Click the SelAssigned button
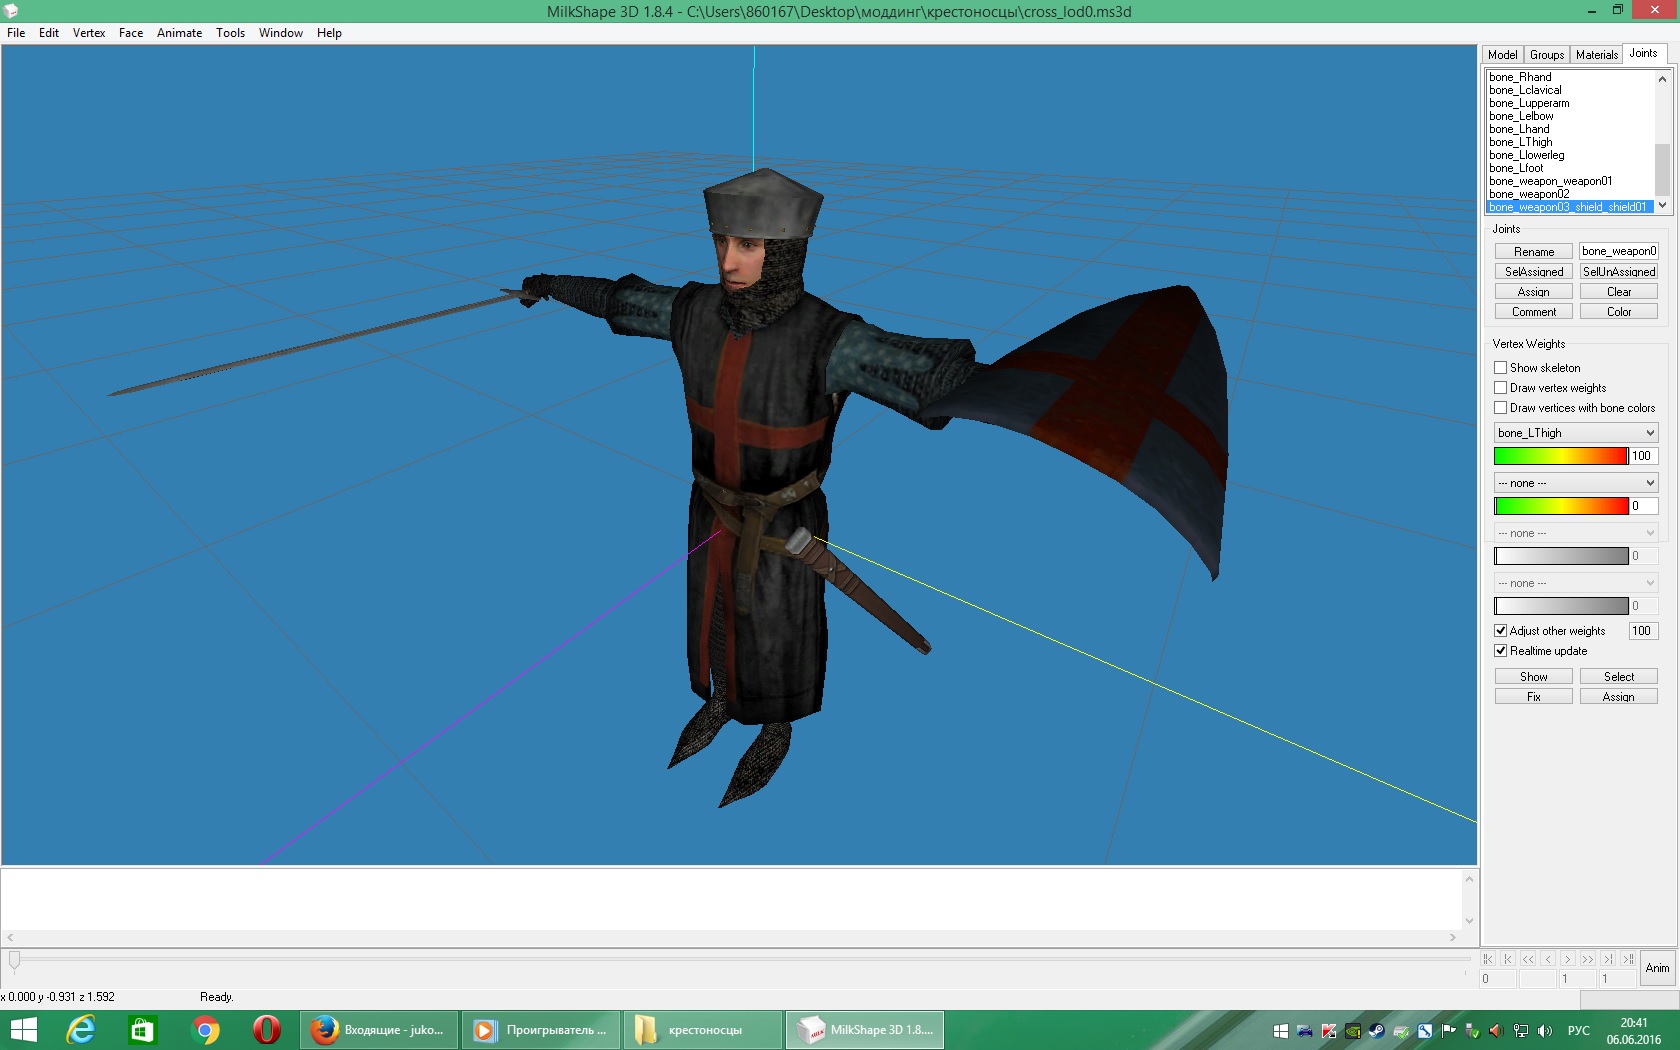Screen dimensions: 1680x1050 click(x=1533, y=272)
